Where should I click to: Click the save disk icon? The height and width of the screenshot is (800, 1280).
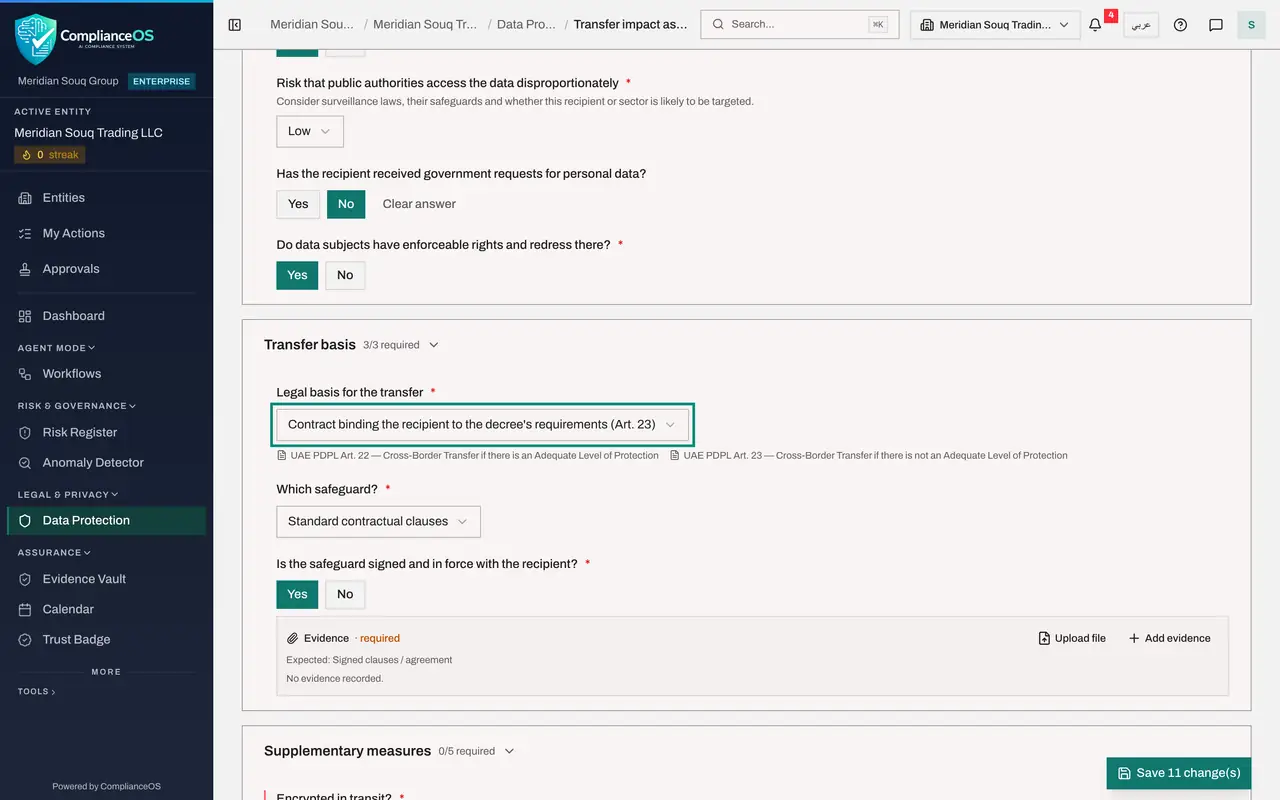[x=1124, y=773]
